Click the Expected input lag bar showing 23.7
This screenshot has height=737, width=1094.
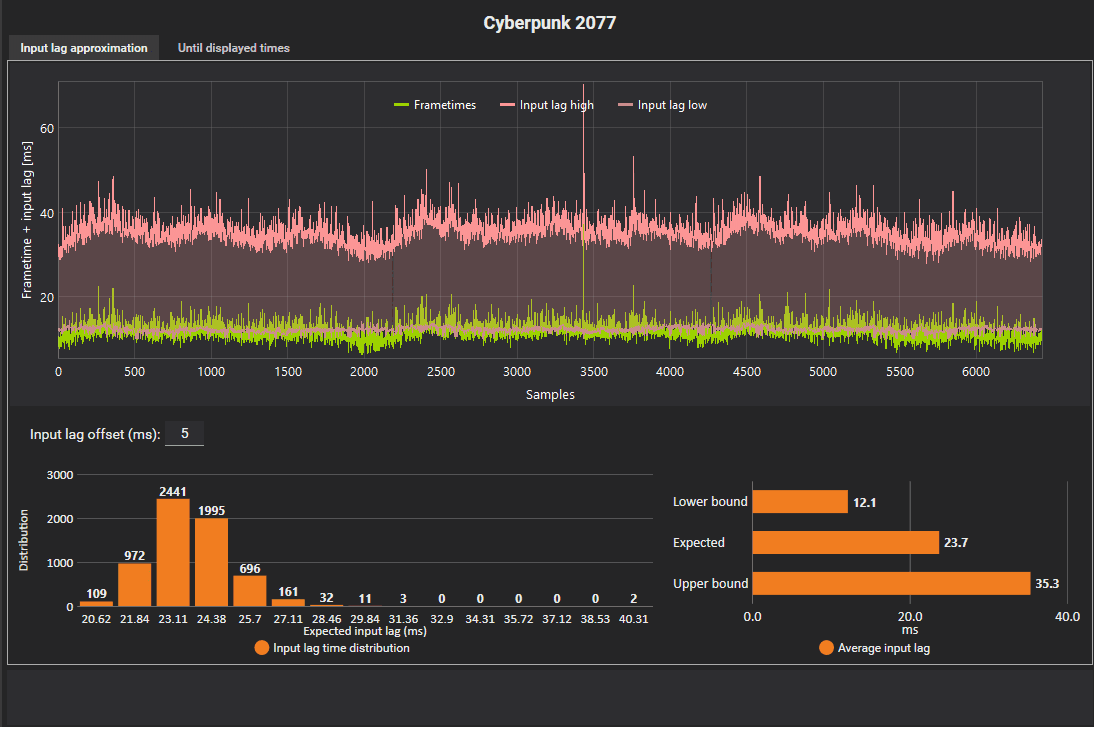point(845,542)
